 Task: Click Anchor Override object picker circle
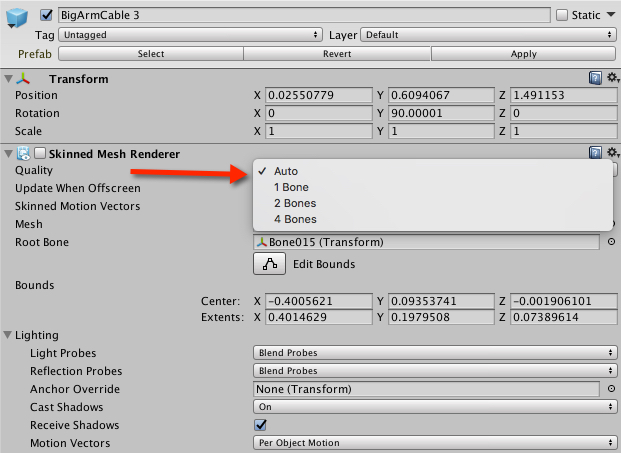click(x=611, y=389)
